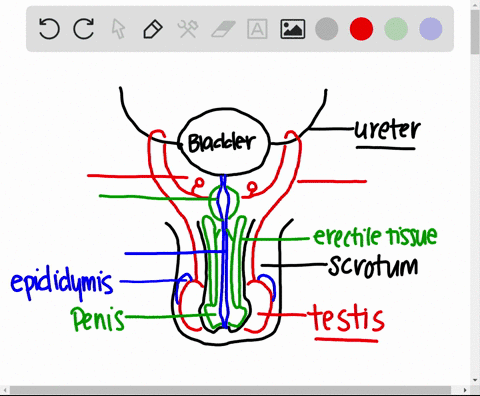Viewport: 480px width, 396px height.
Task: Select the pen drawing tool
Action: click(153, 29)
